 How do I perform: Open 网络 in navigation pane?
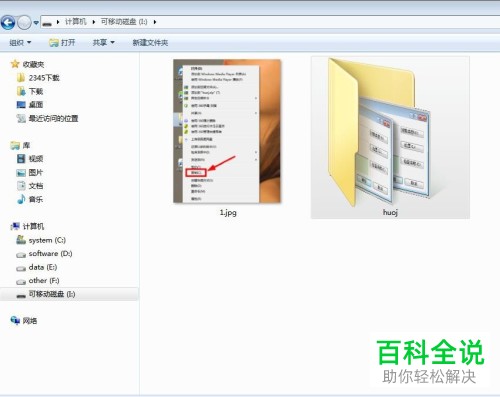(x=30, y=321)
